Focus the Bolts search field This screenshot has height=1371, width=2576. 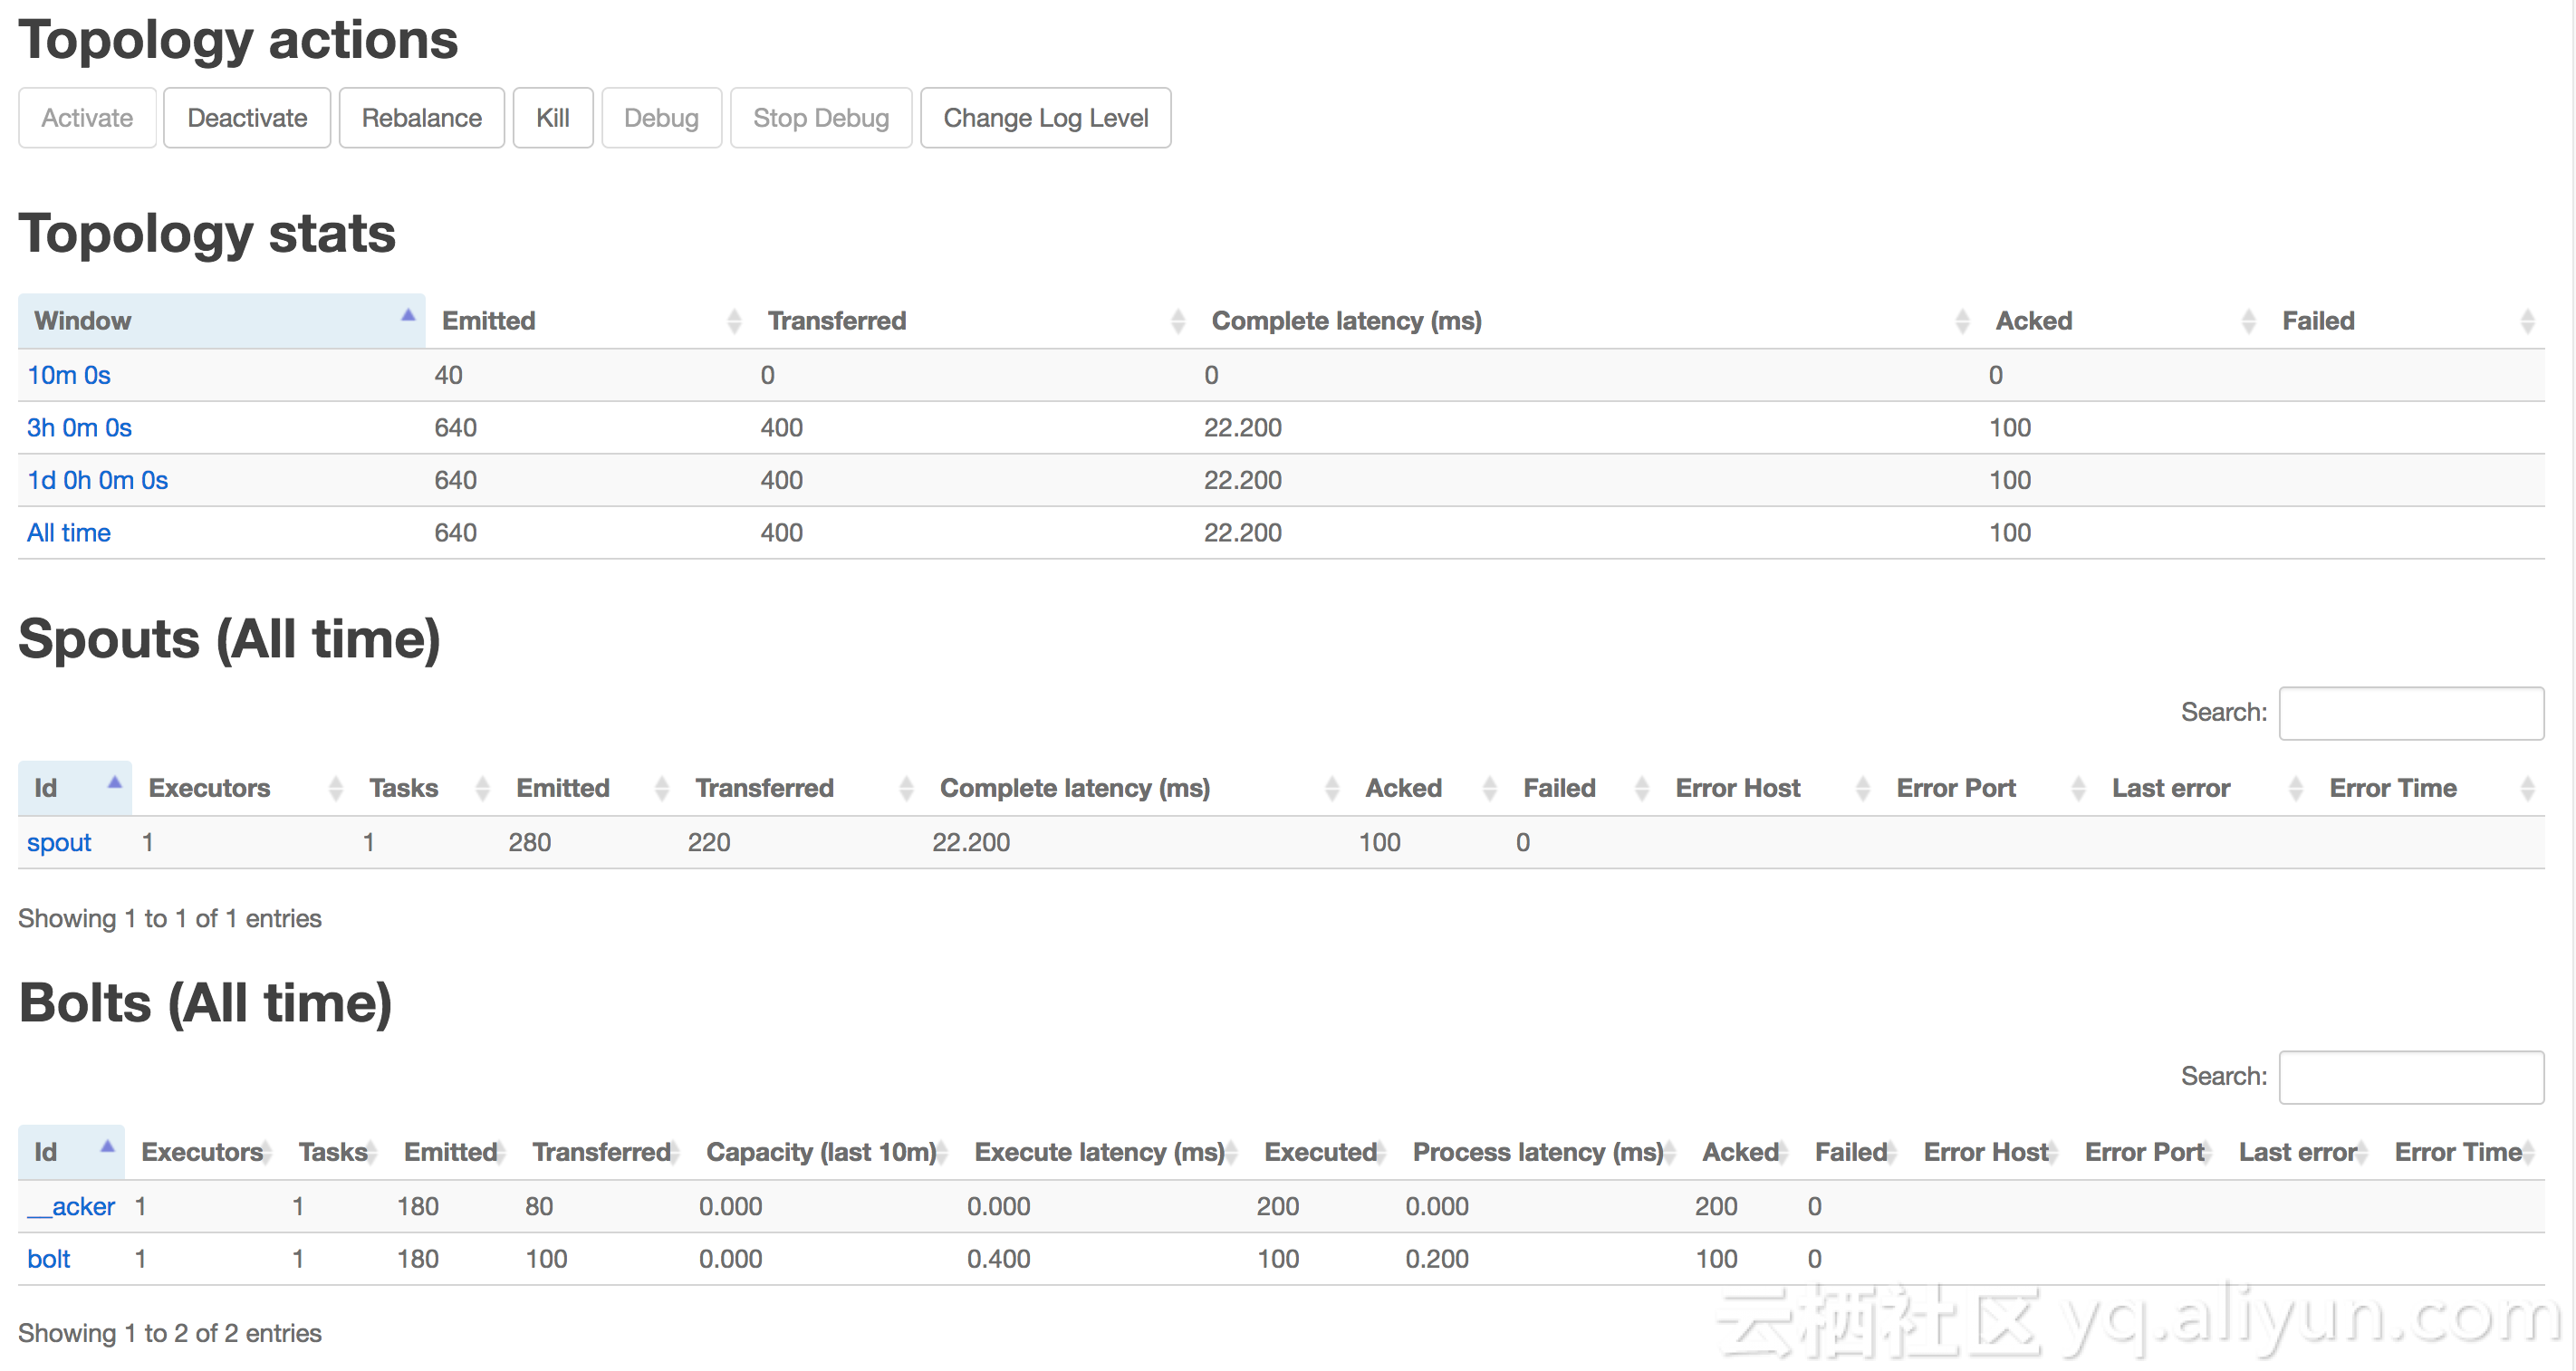coord(2410,1077)
